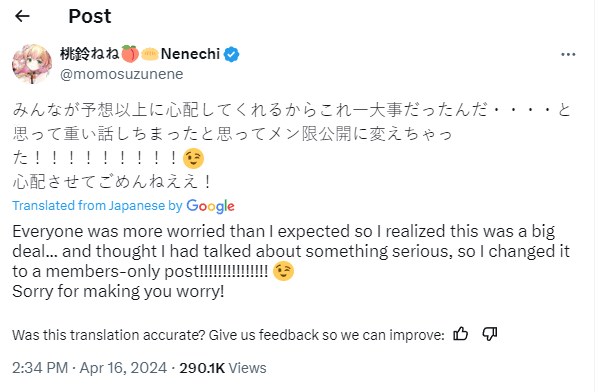Click the winking emoji in the Japanese text
Viewport: 599px width, 392px height.
(x=193, y=158)
